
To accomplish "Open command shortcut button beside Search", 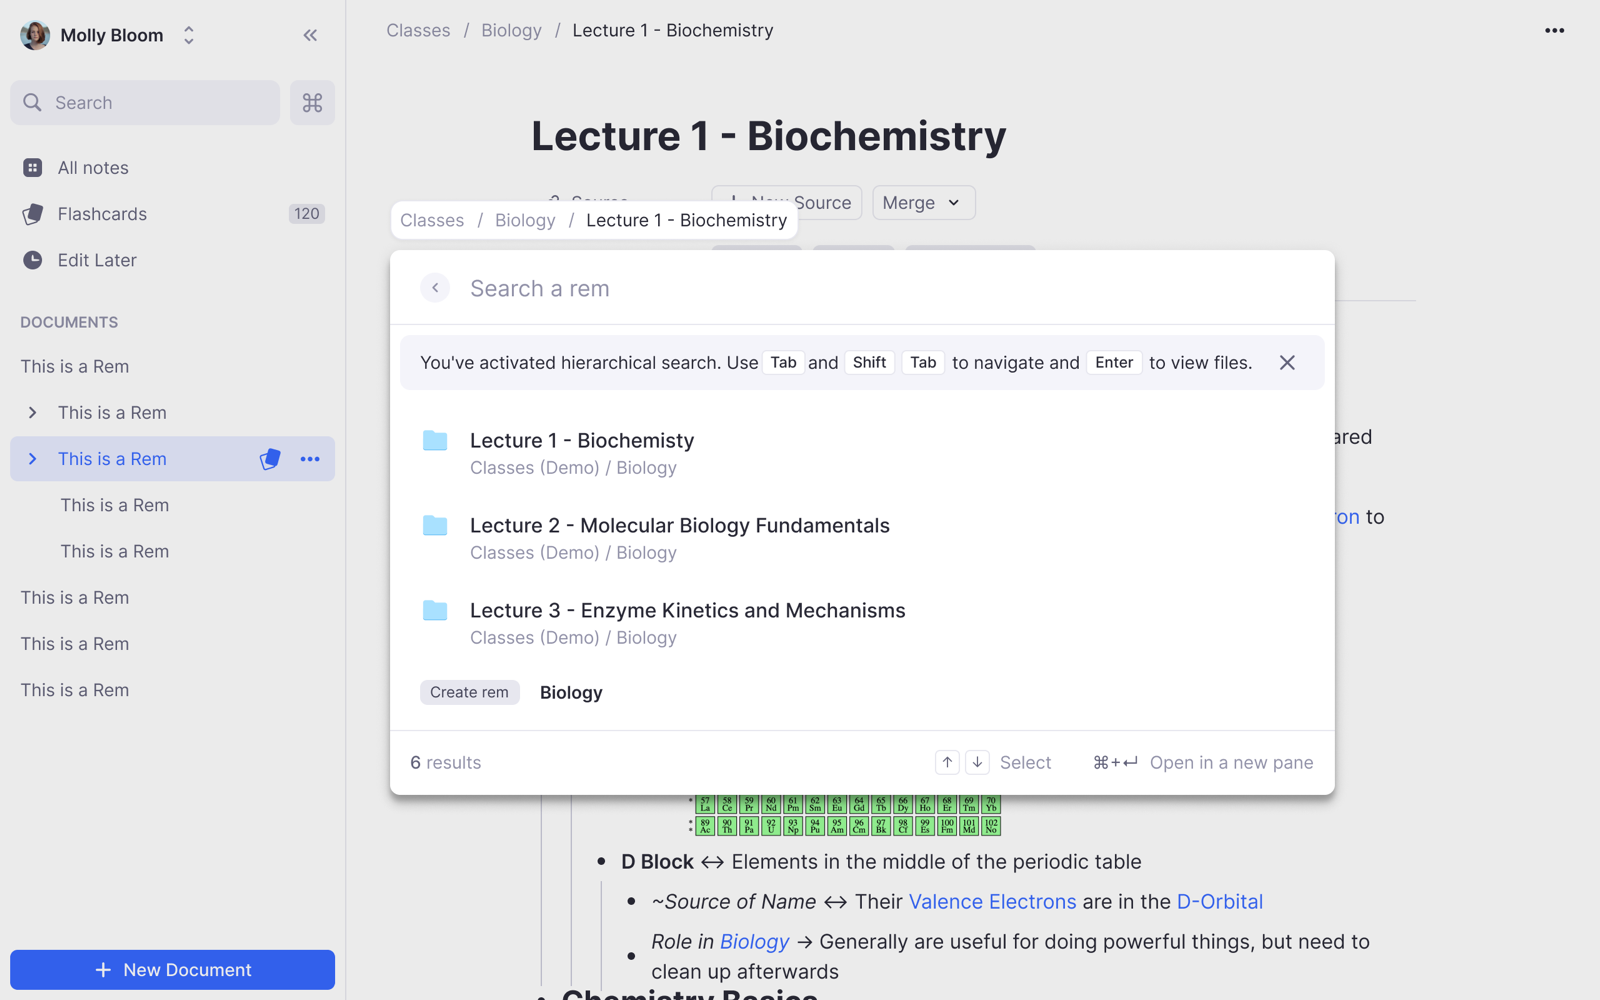I will coord(312,103).
